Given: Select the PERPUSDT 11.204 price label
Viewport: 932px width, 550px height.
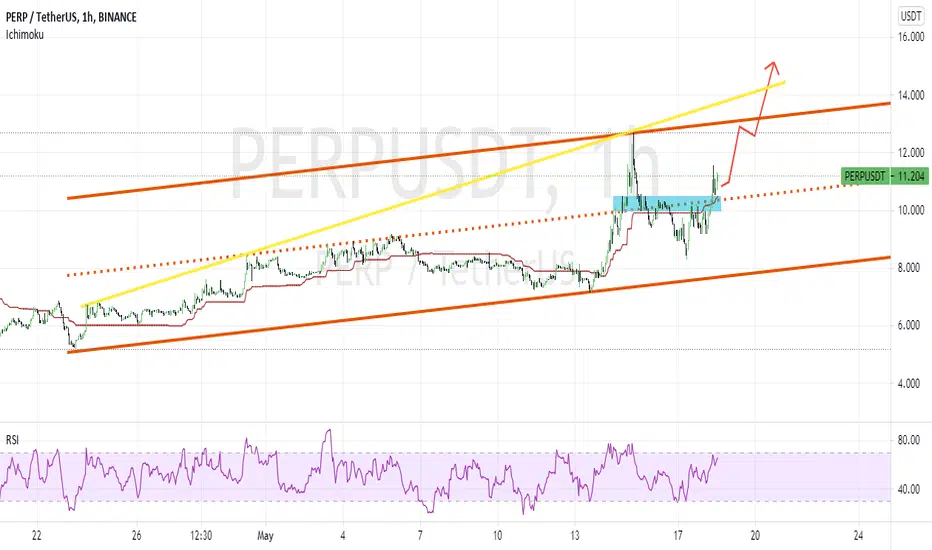Looking at the screenshot, I should click(885, 176).
